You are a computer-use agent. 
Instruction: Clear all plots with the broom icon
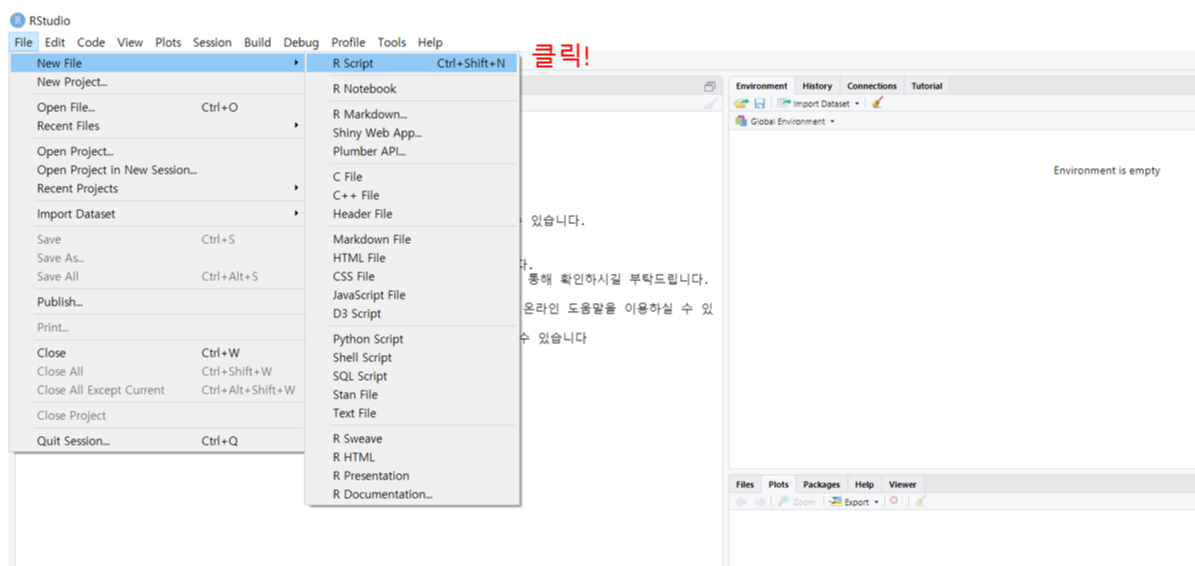(x=921, y=501)
